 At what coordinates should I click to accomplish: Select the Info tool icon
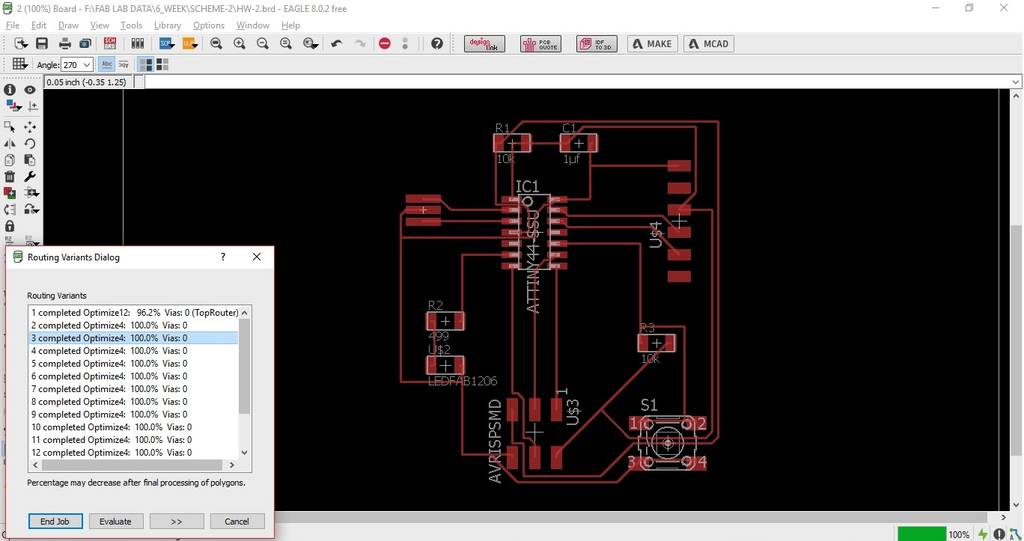[x=10, y=90]
